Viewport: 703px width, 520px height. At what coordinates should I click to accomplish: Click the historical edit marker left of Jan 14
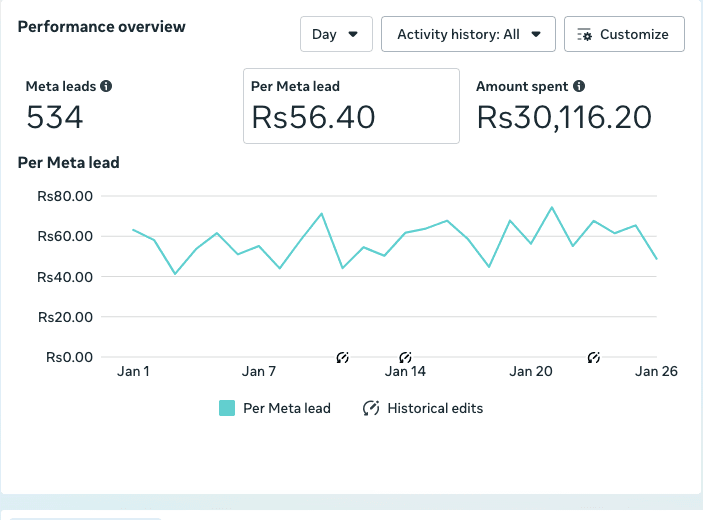point(343,357)
